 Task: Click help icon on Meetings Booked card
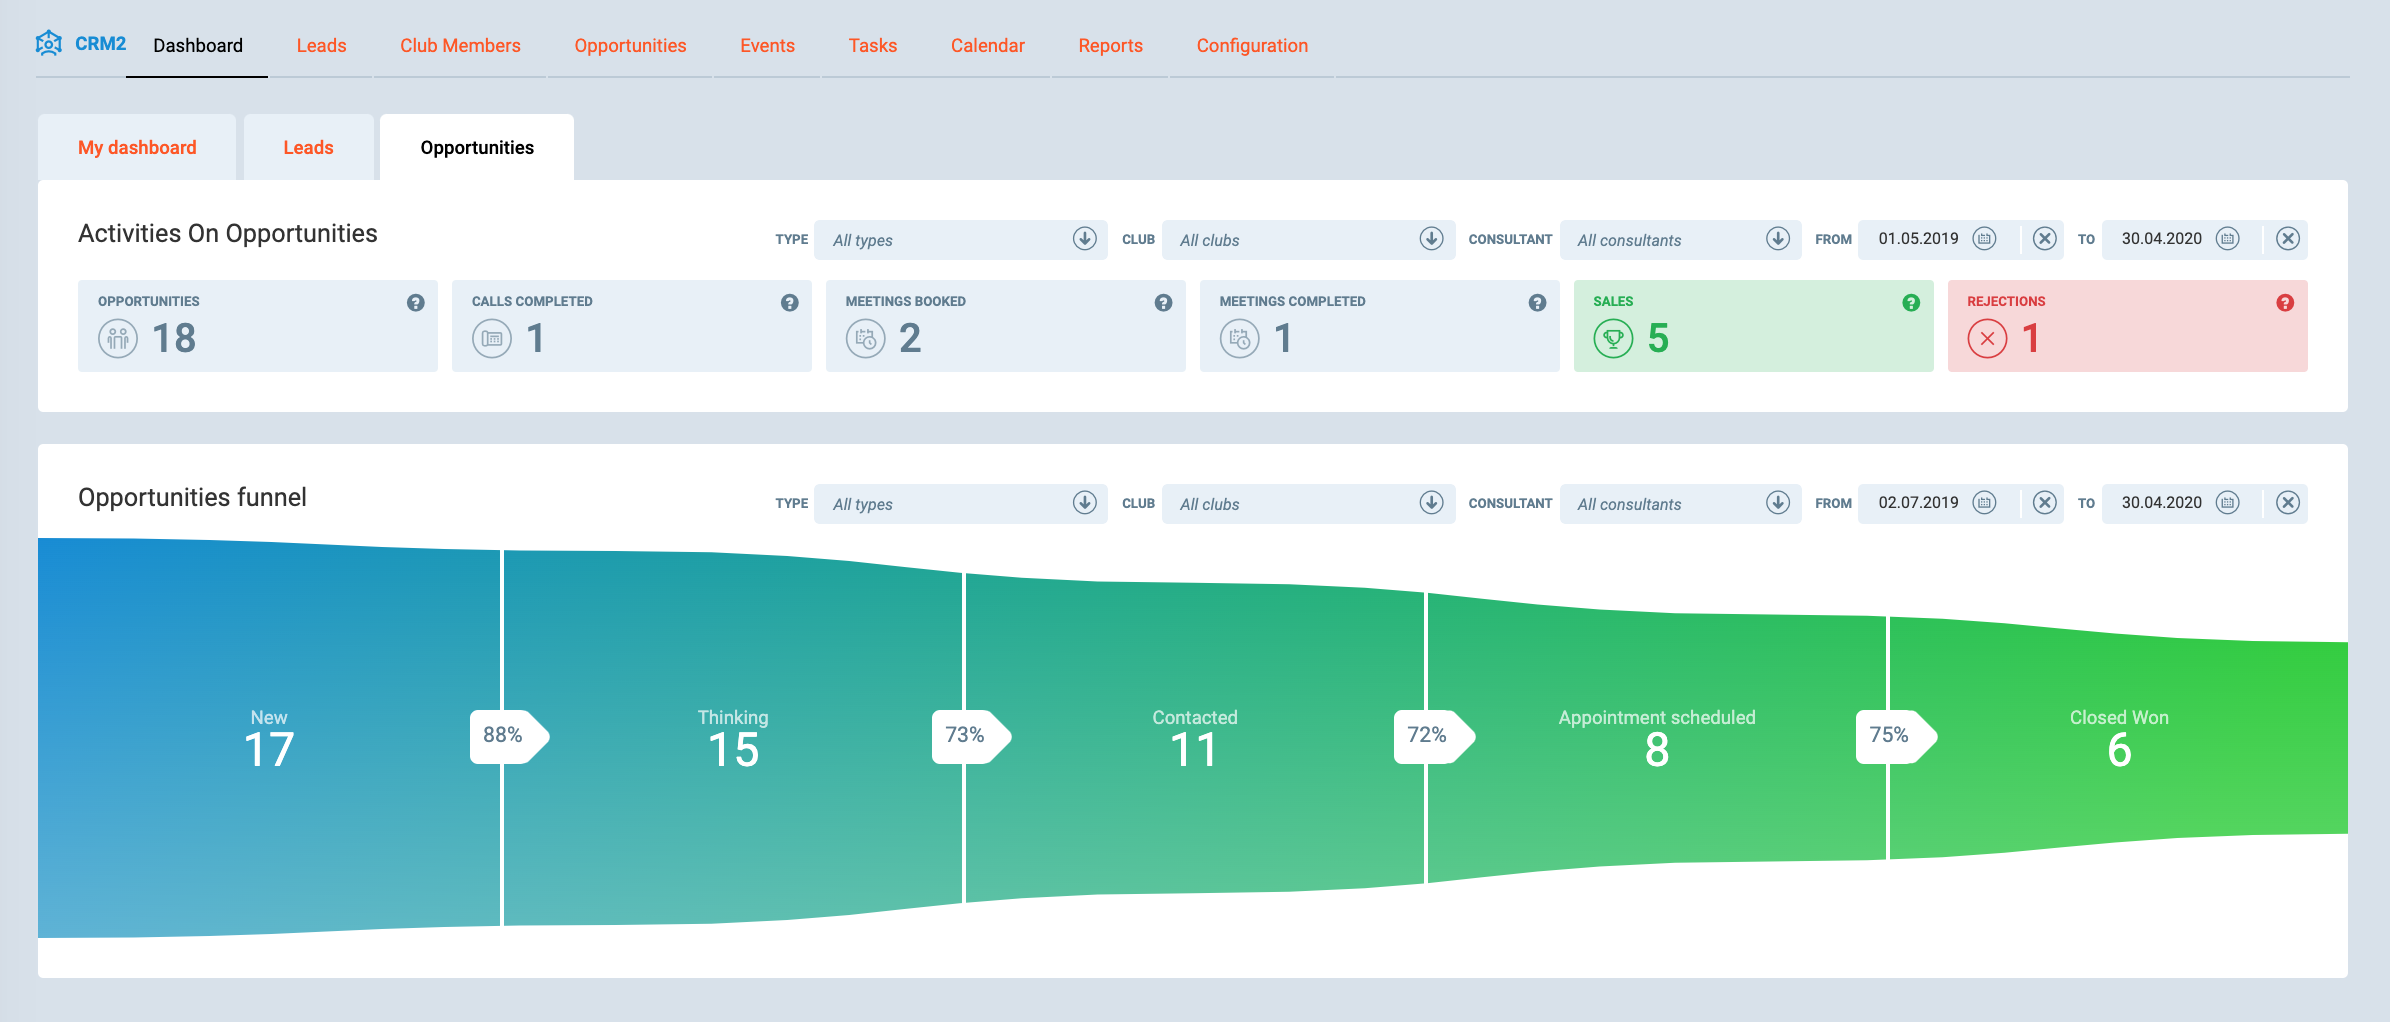pyautogui.click(x=1163, y=303)
